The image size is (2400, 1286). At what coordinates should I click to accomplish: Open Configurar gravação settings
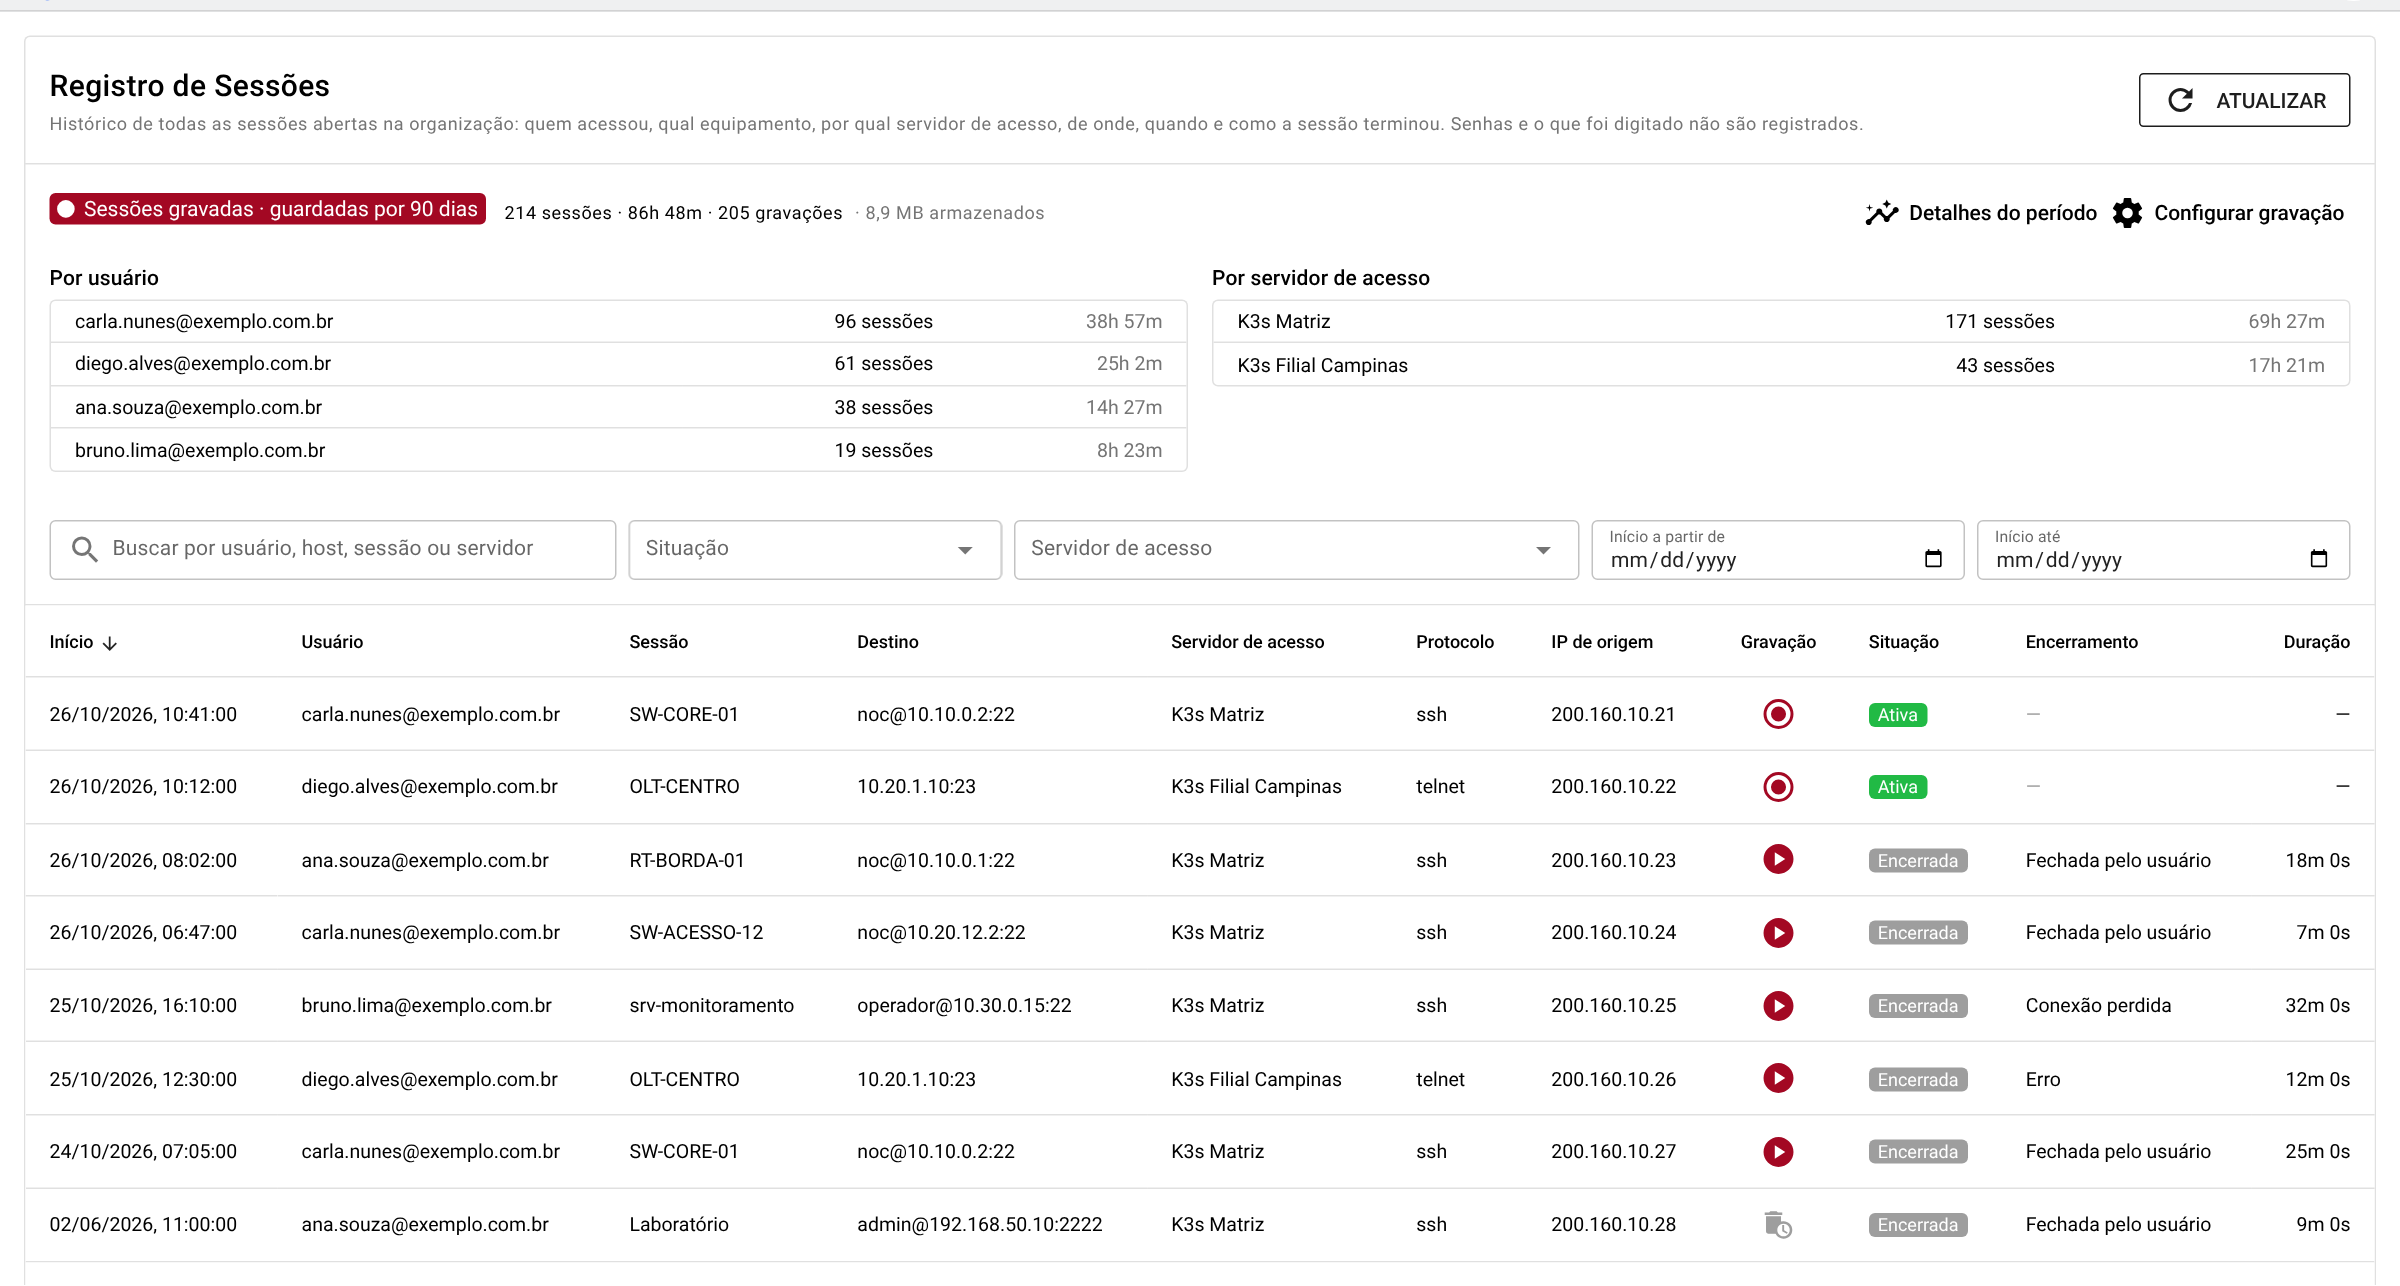[2228, 212]
